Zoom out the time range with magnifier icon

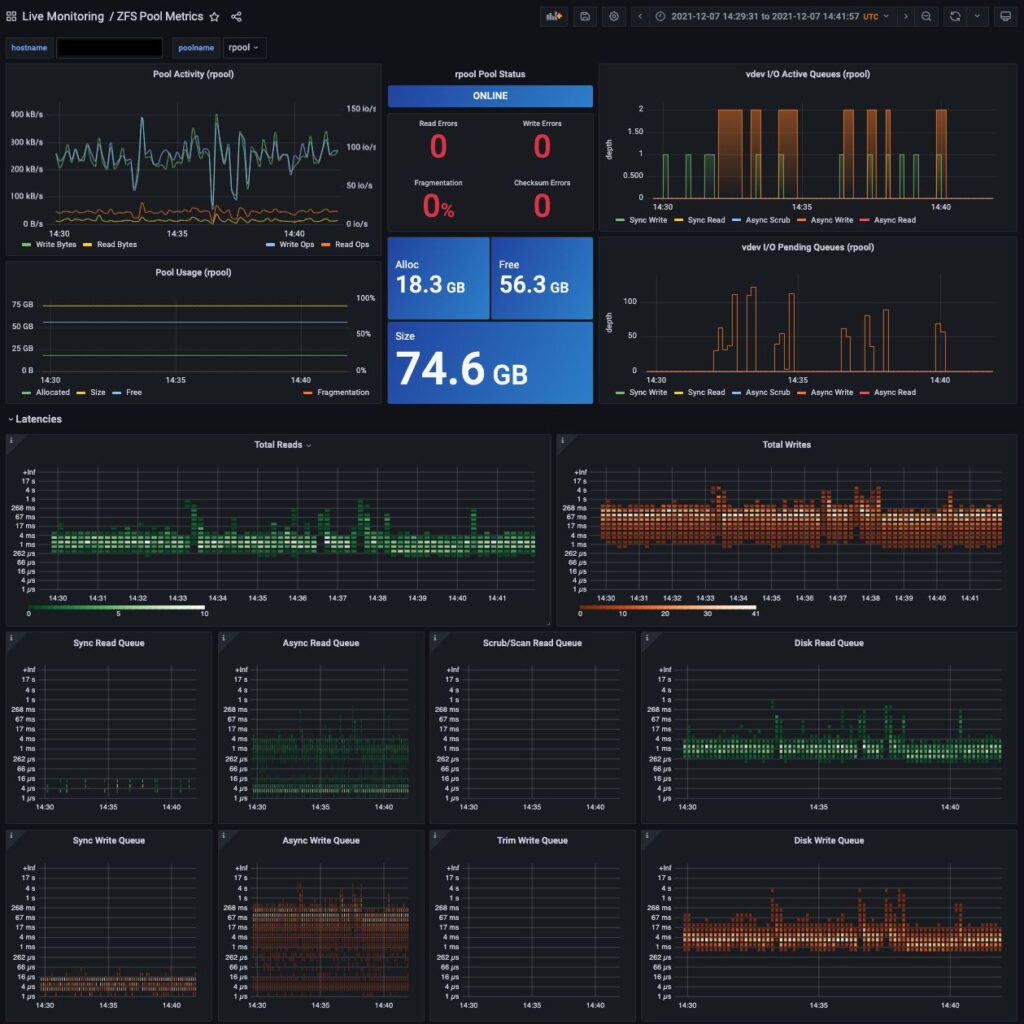(x=926, y=16)
